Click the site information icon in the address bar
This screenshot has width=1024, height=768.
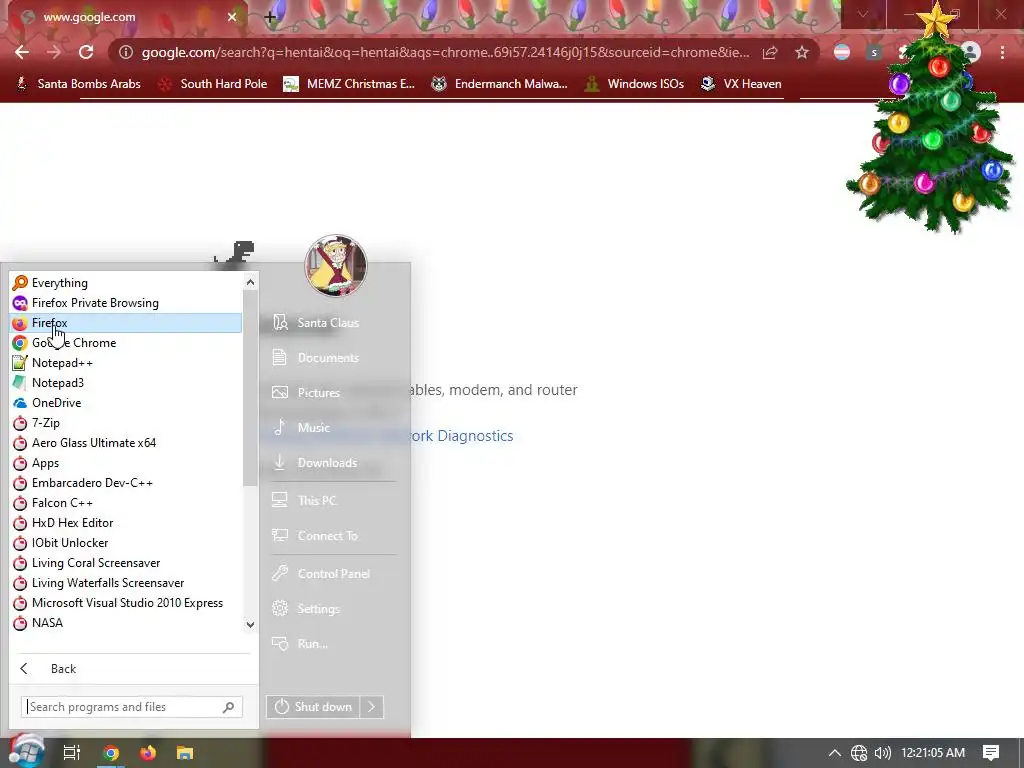coord(126,52)
